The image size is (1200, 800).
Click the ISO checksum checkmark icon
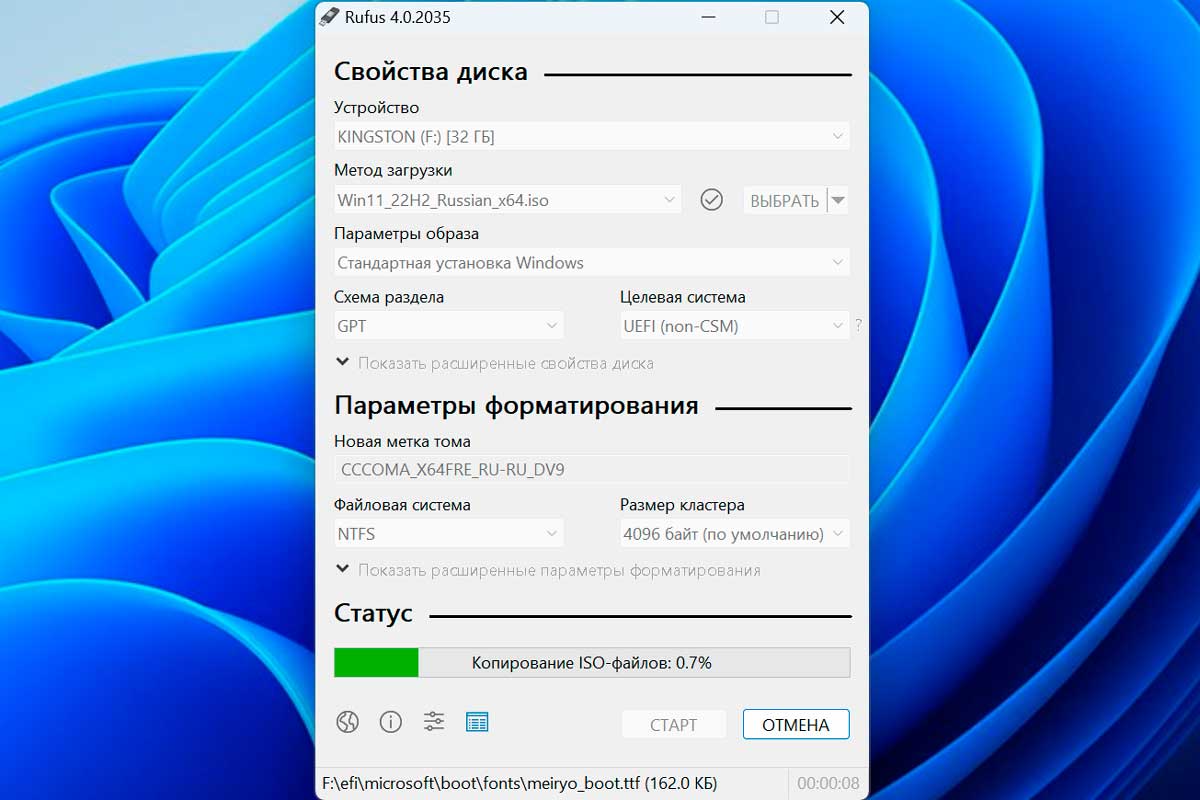711,200
